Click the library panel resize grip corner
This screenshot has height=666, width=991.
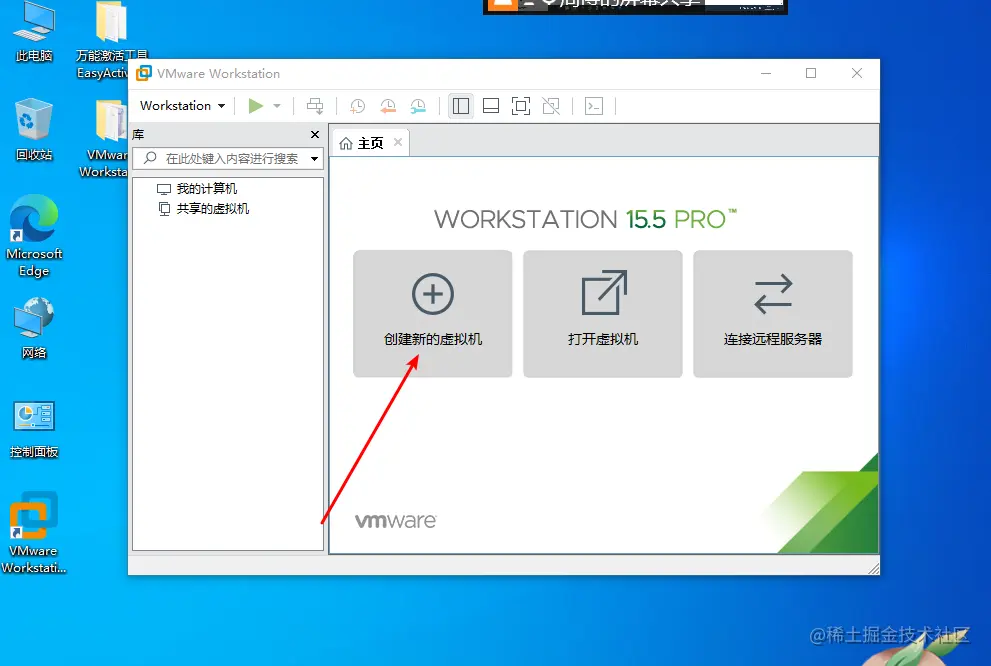pos(873,569)
